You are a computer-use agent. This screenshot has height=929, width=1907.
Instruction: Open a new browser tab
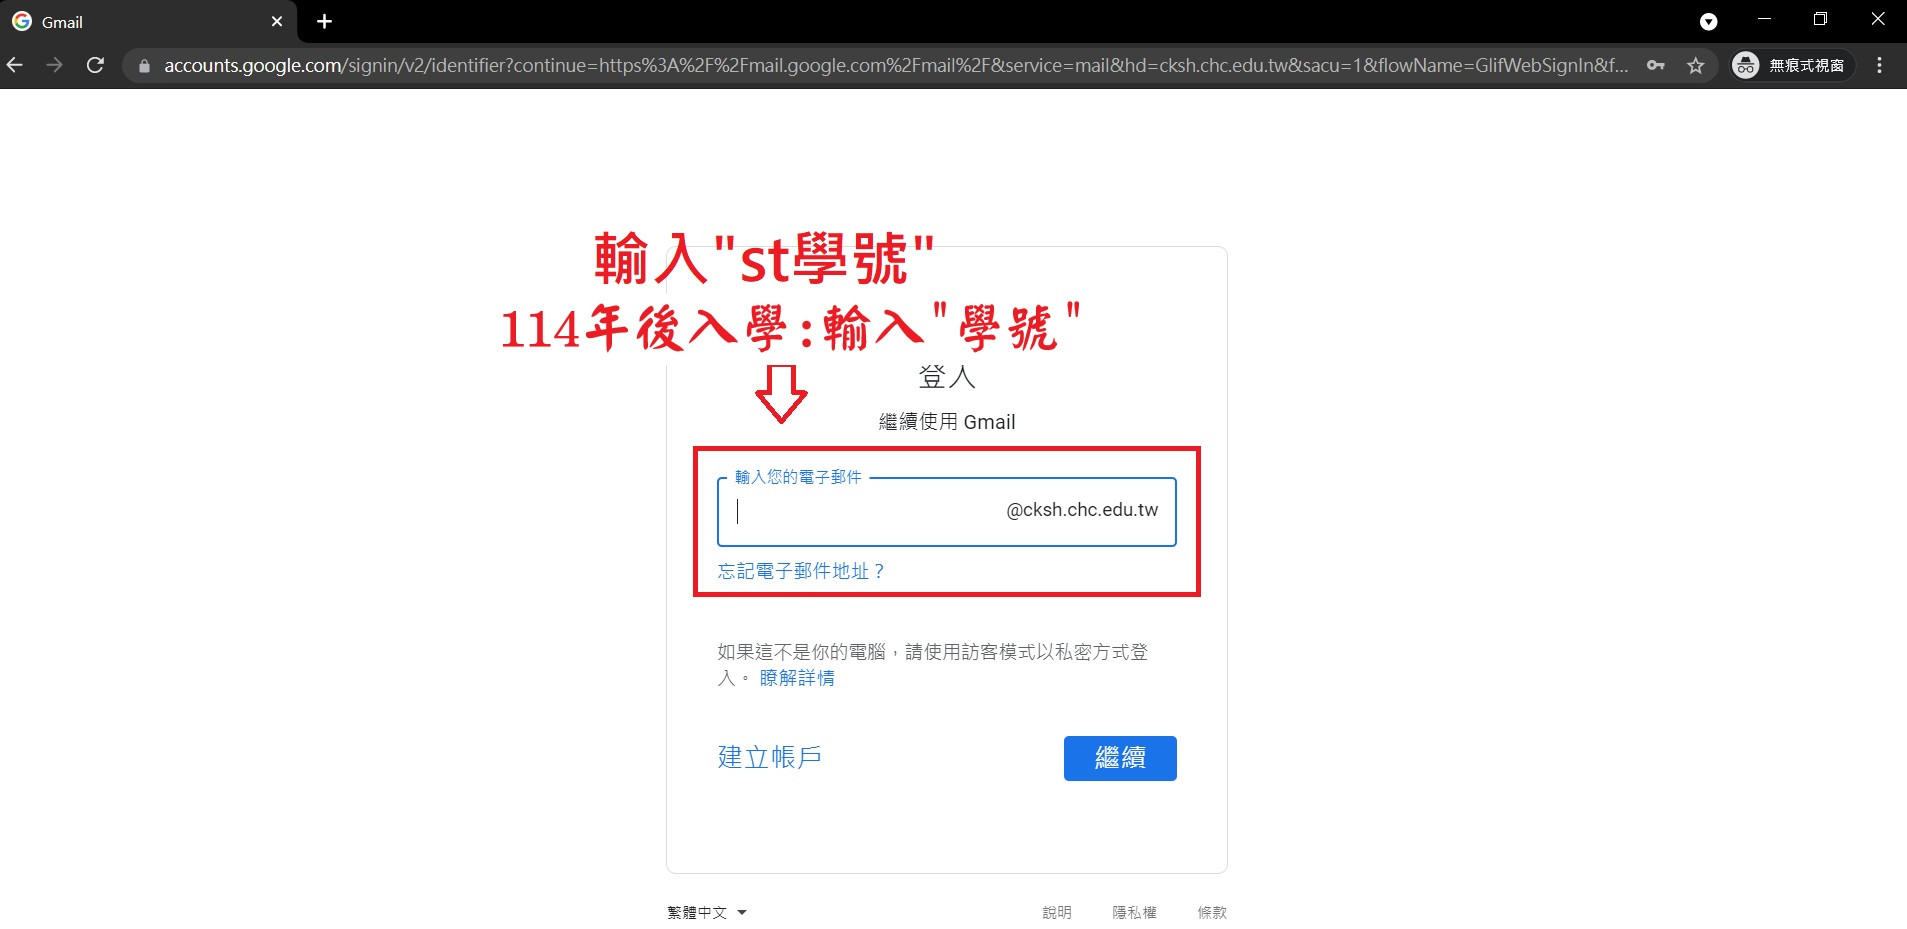click(x=324, y=21)
